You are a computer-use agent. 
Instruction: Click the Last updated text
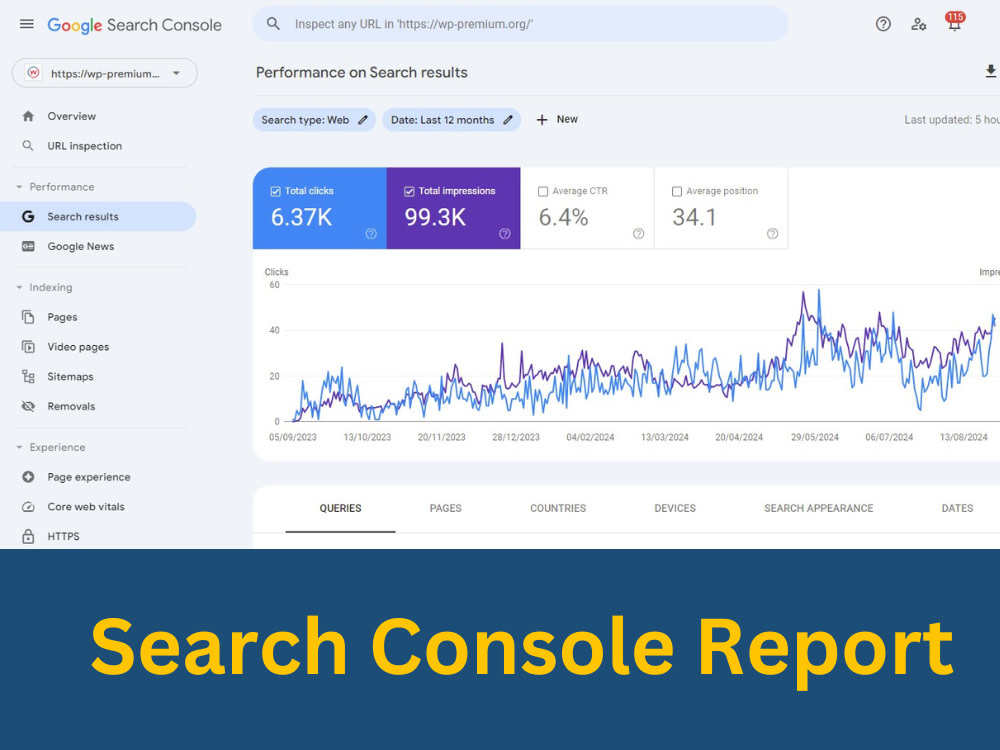[952, 120]
